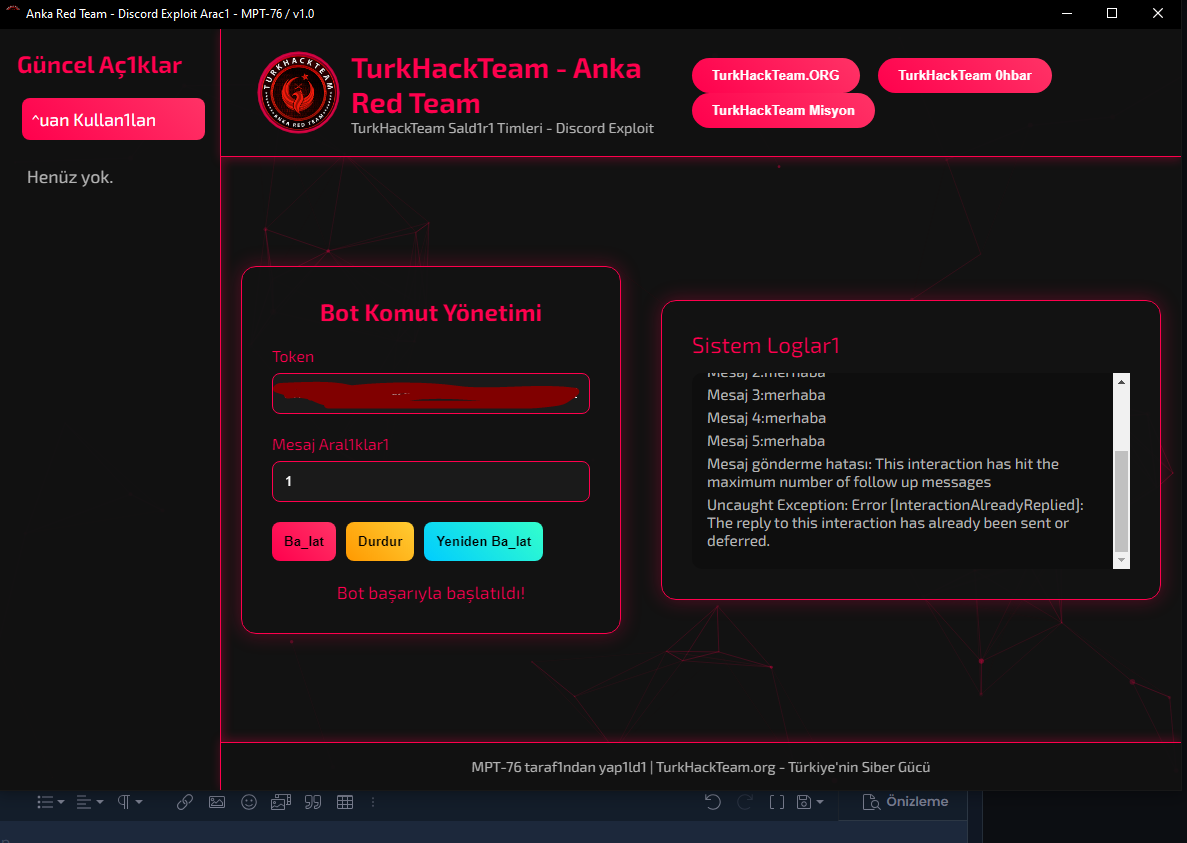Image resolution: width=1187 pixels, height=843 pixels.
Task: Close the Anka Red Team window
Action: pyautogui.click(x=1157, y=14)
